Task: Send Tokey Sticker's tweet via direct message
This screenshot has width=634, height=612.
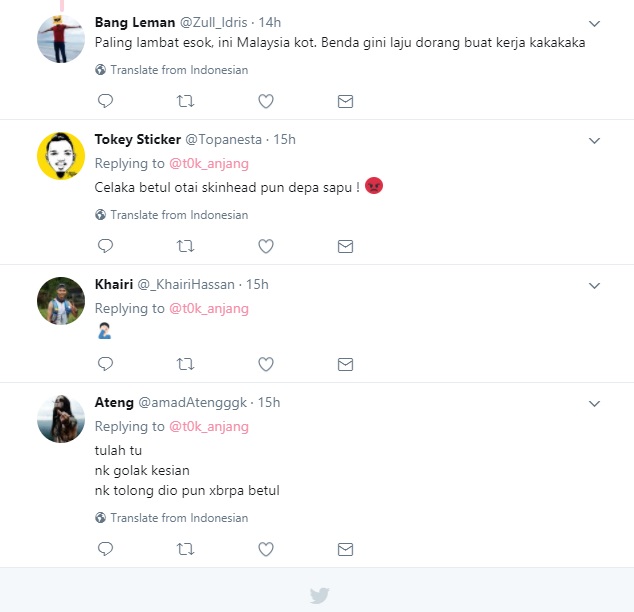Action: pyautogui.click(x=345, y=246)
